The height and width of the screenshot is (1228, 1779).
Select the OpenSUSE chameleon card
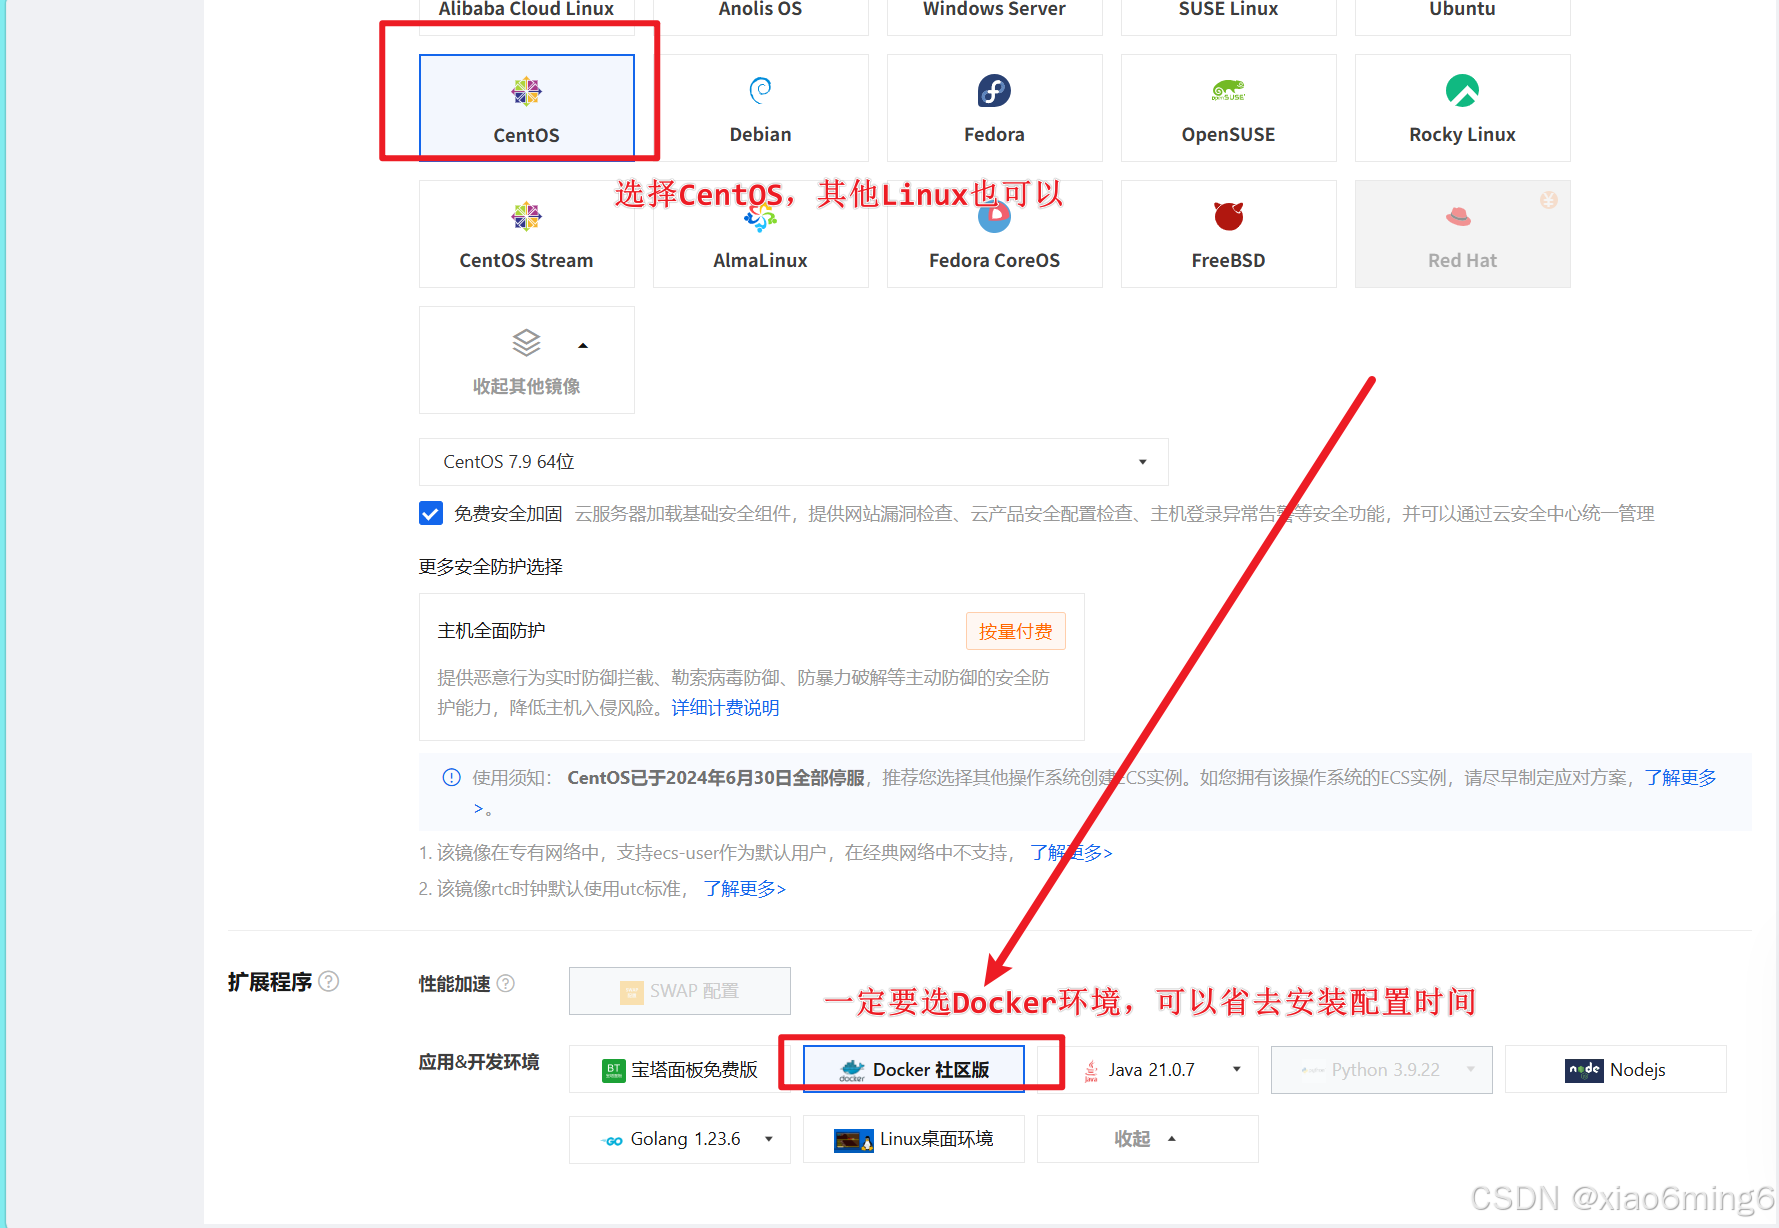(1228, 107)
